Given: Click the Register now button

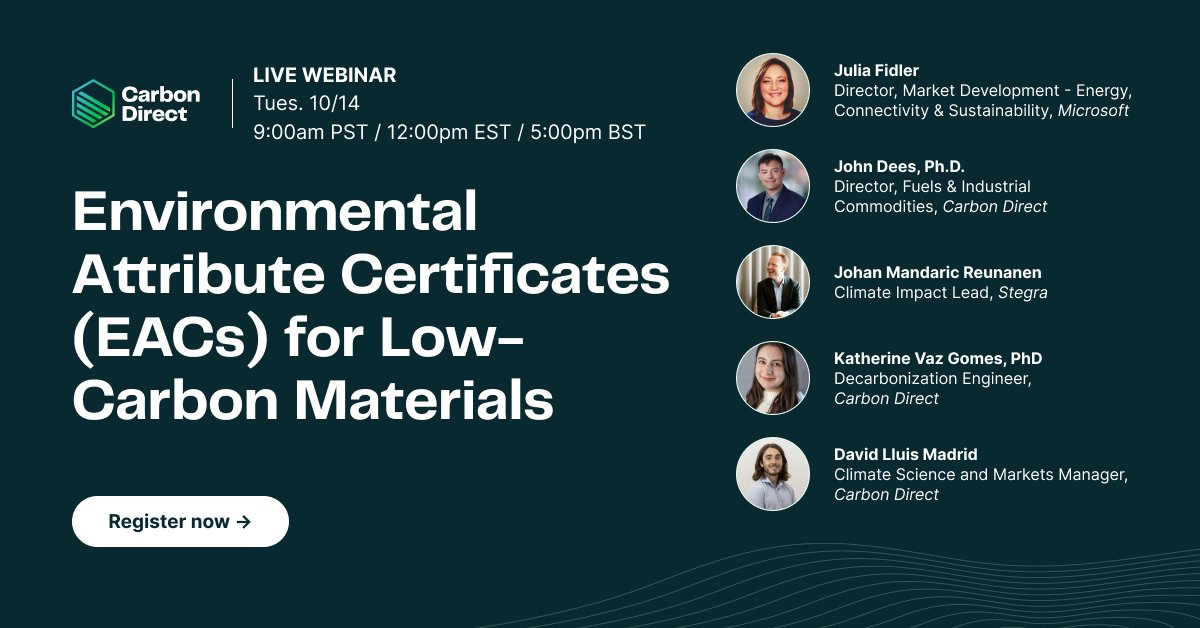Looking at the screenshot, I should 180,521.
